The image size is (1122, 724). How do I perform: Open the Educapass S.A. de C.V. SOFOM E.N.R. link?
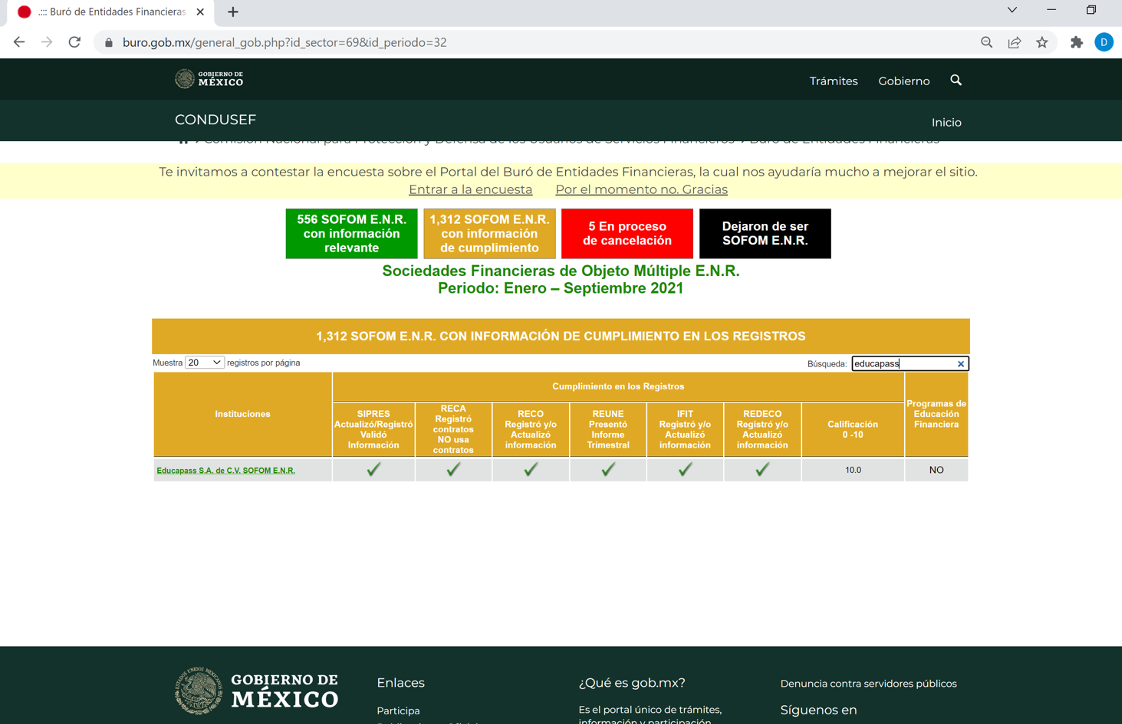[225, 471]
